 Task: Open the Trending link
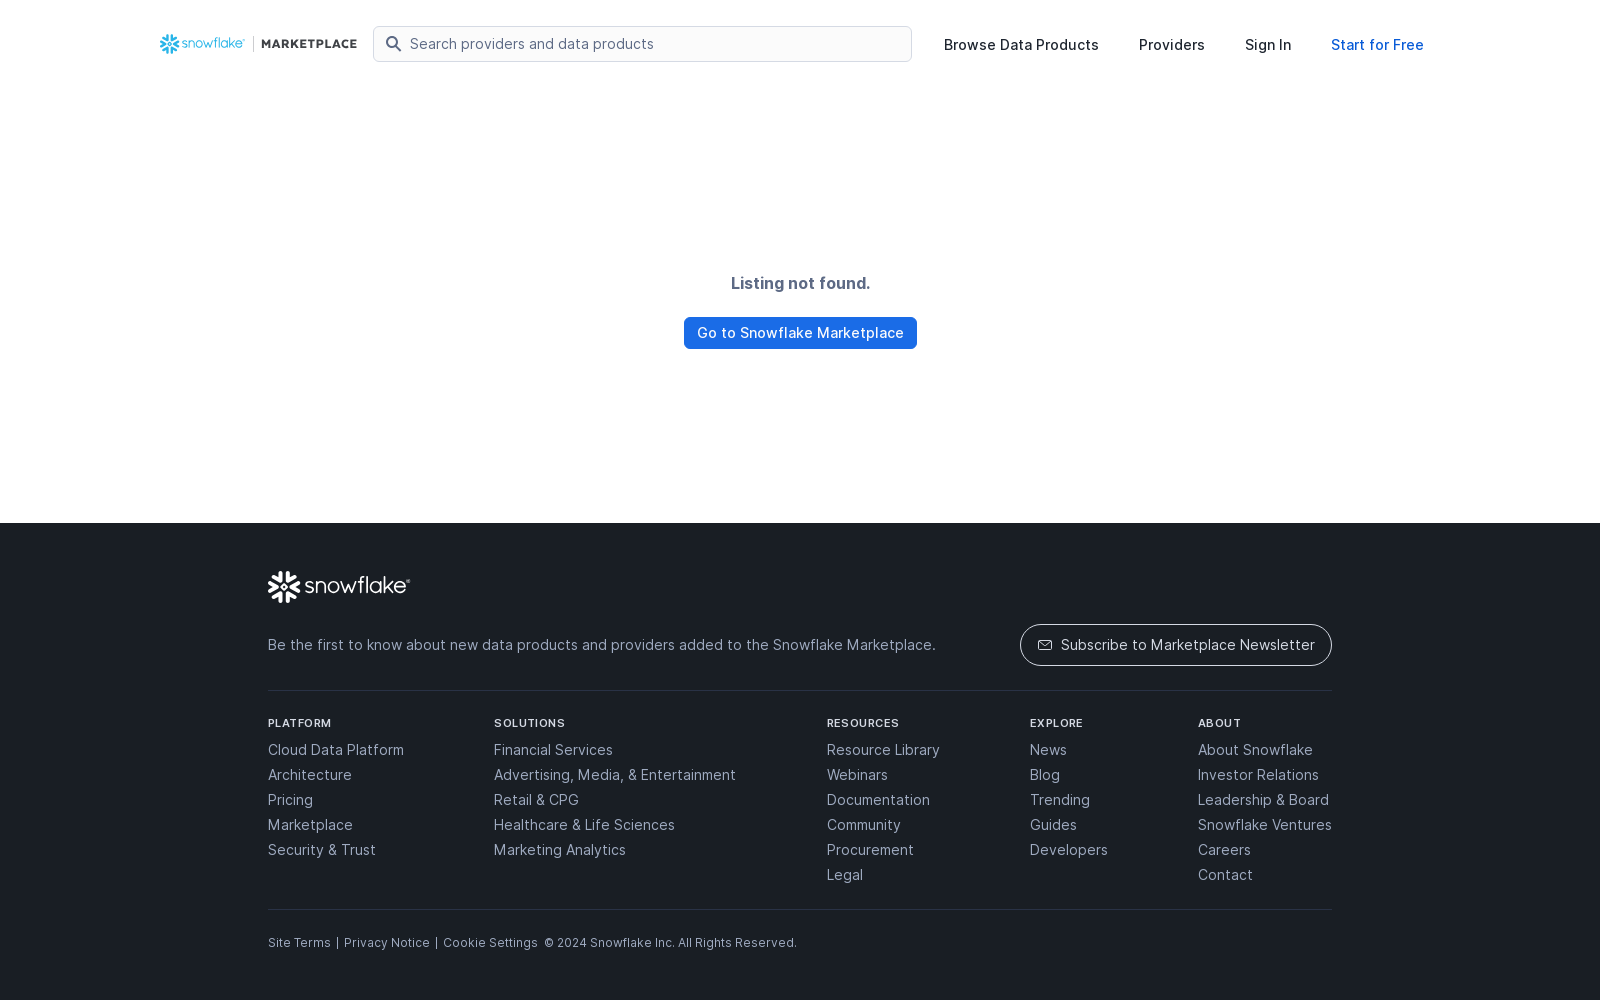pos(1060,800)
